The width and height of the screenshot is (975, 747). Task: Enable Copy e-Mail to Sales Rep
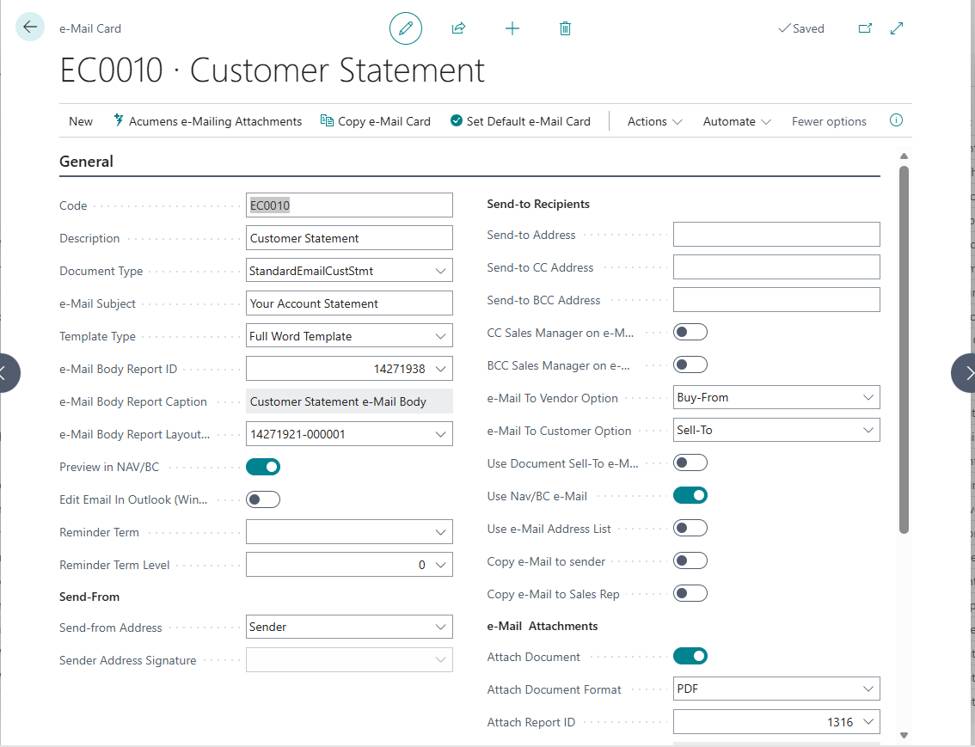click(x=690, y=593)
